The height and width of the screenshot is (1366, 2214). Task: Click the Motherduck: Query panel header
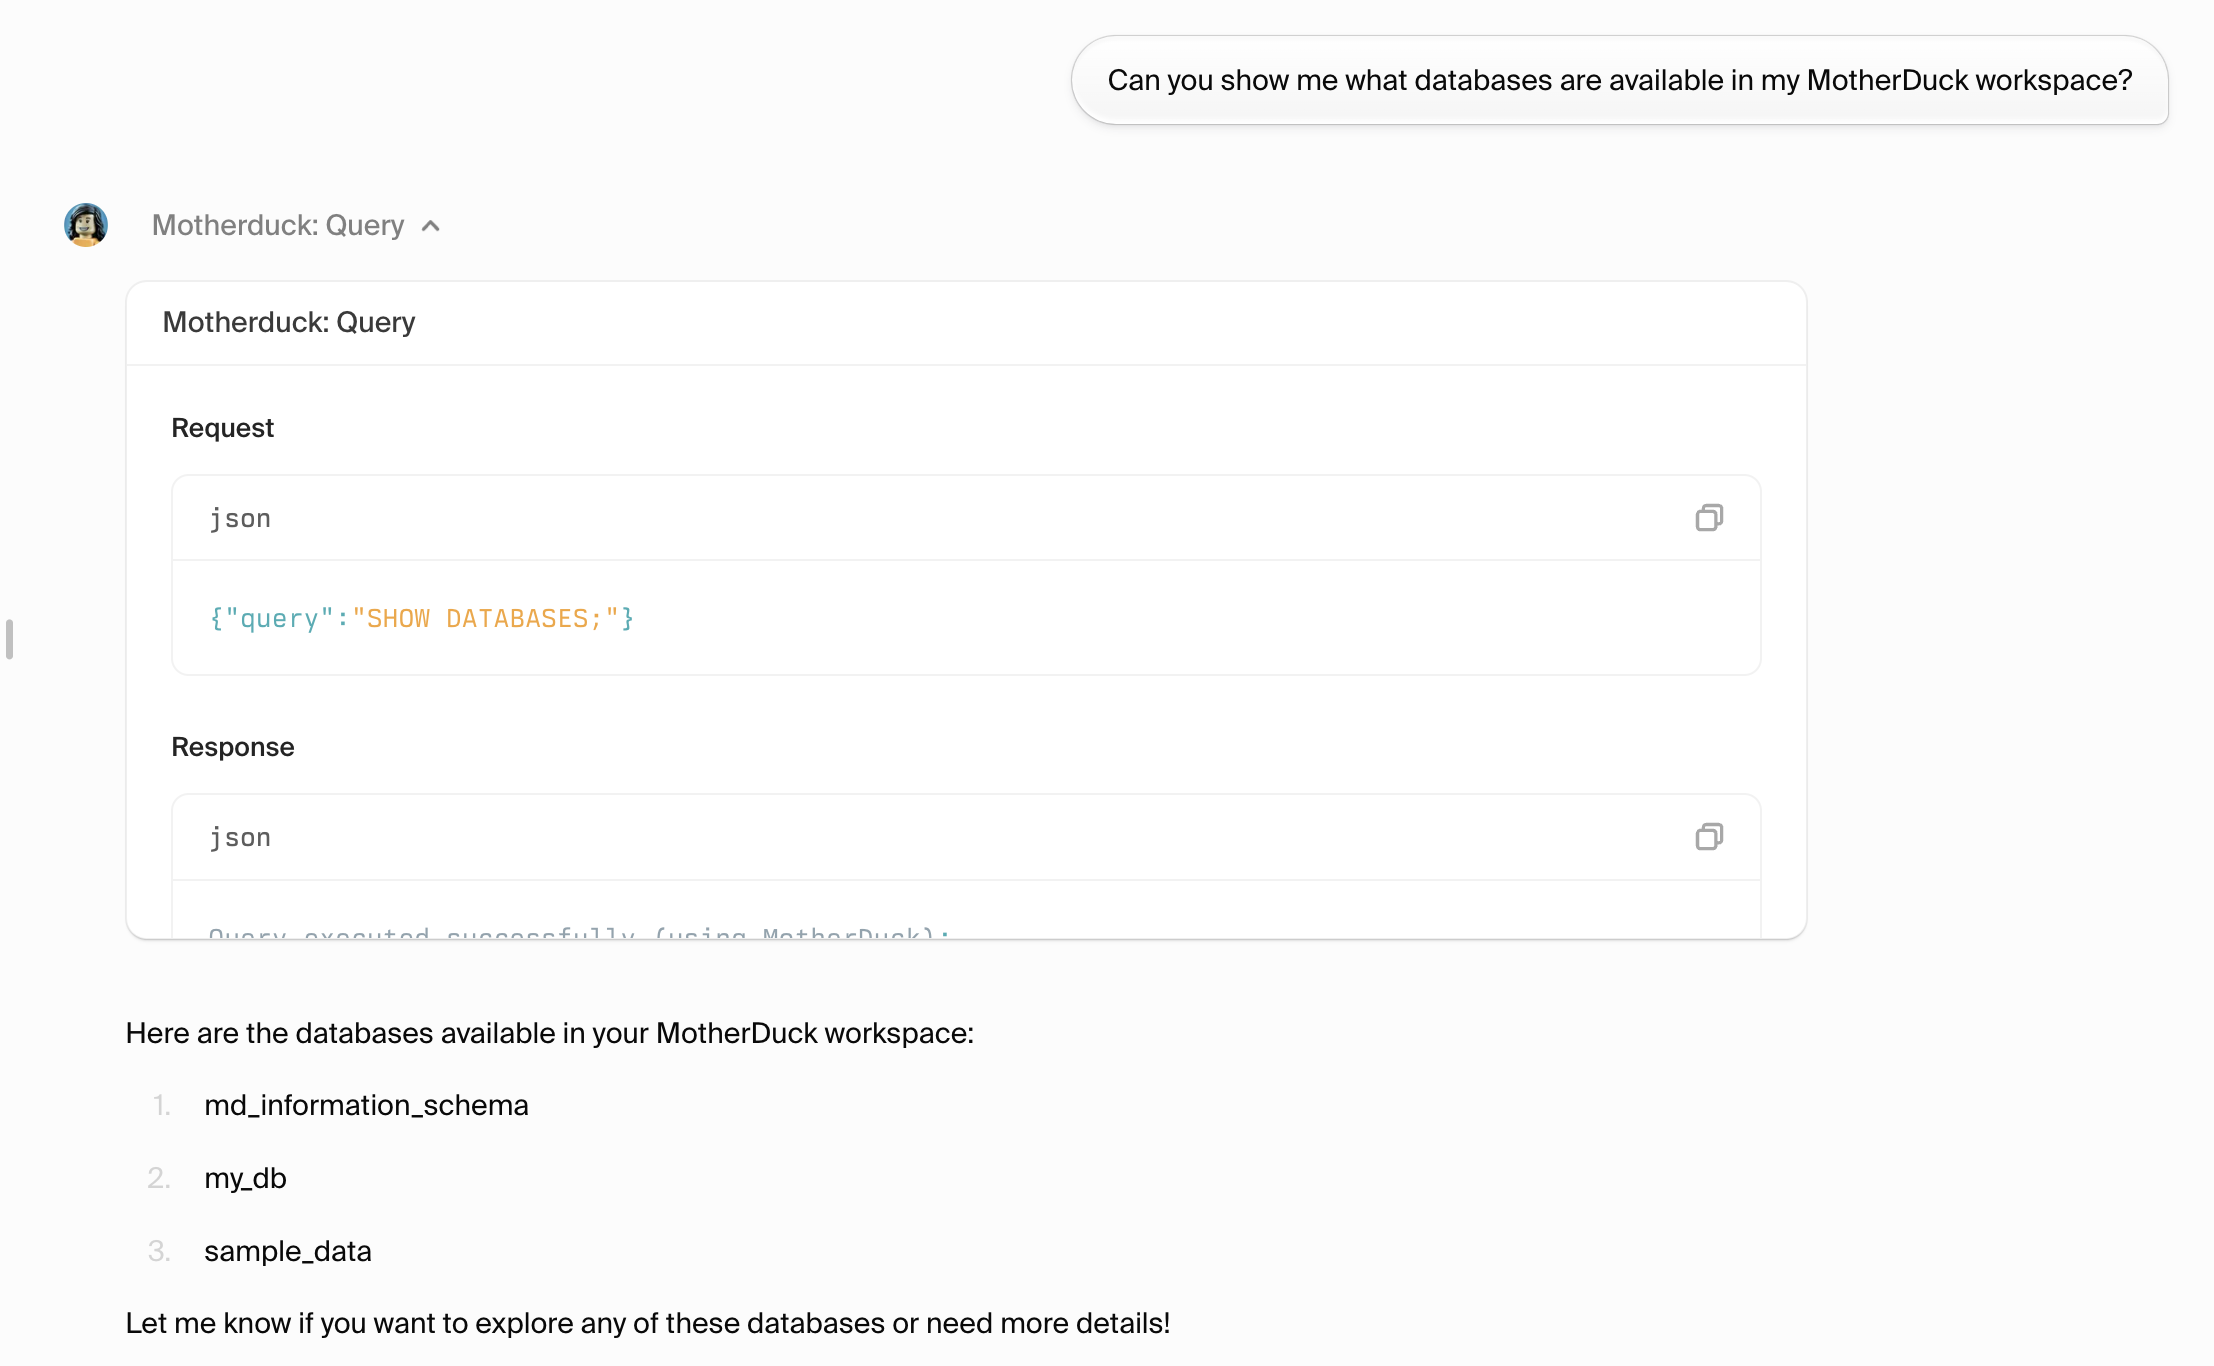point(289,323)
